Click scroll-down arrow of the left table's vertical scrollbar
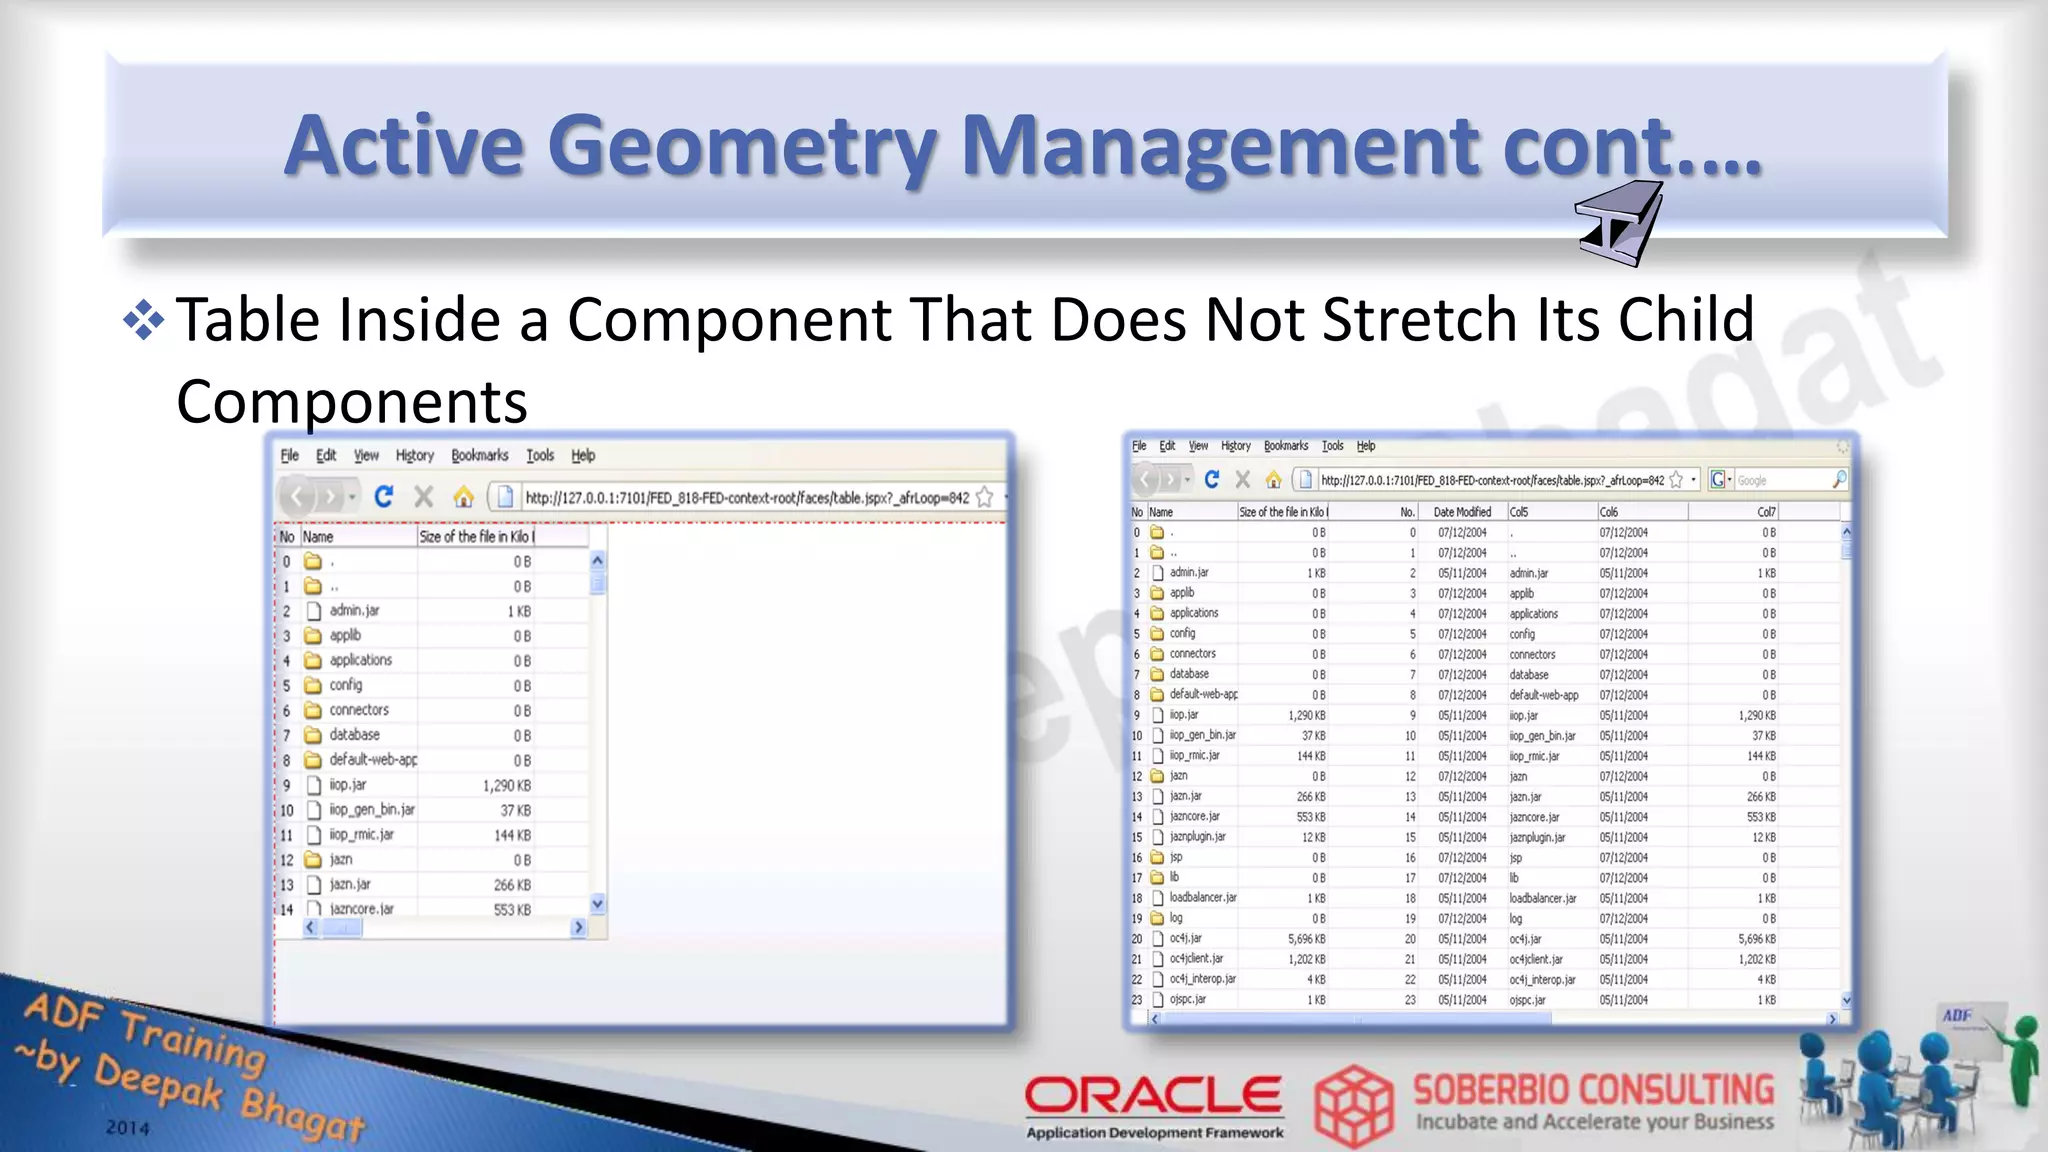 tap(597, 904)
